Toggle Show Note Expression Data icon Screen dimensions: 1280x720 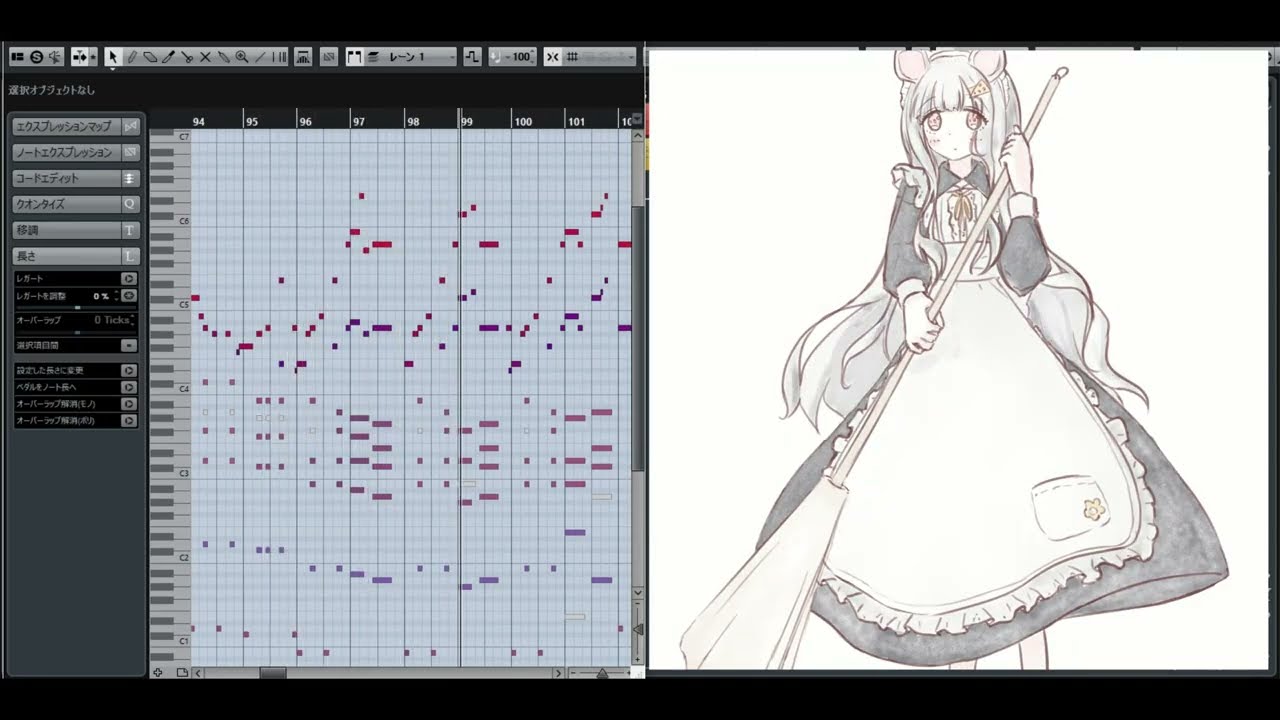328,57
